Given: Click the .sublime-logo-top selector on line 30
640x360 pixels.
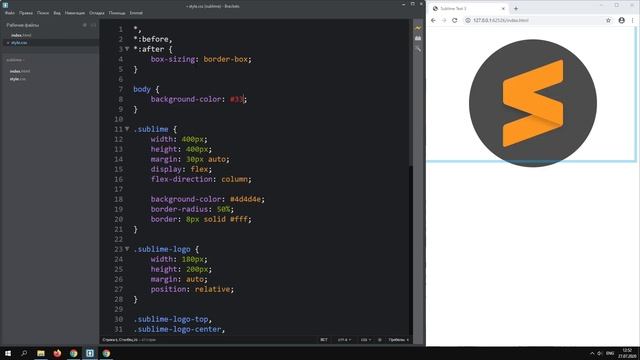Looking at the screenshot, I should tap(171, 319).
